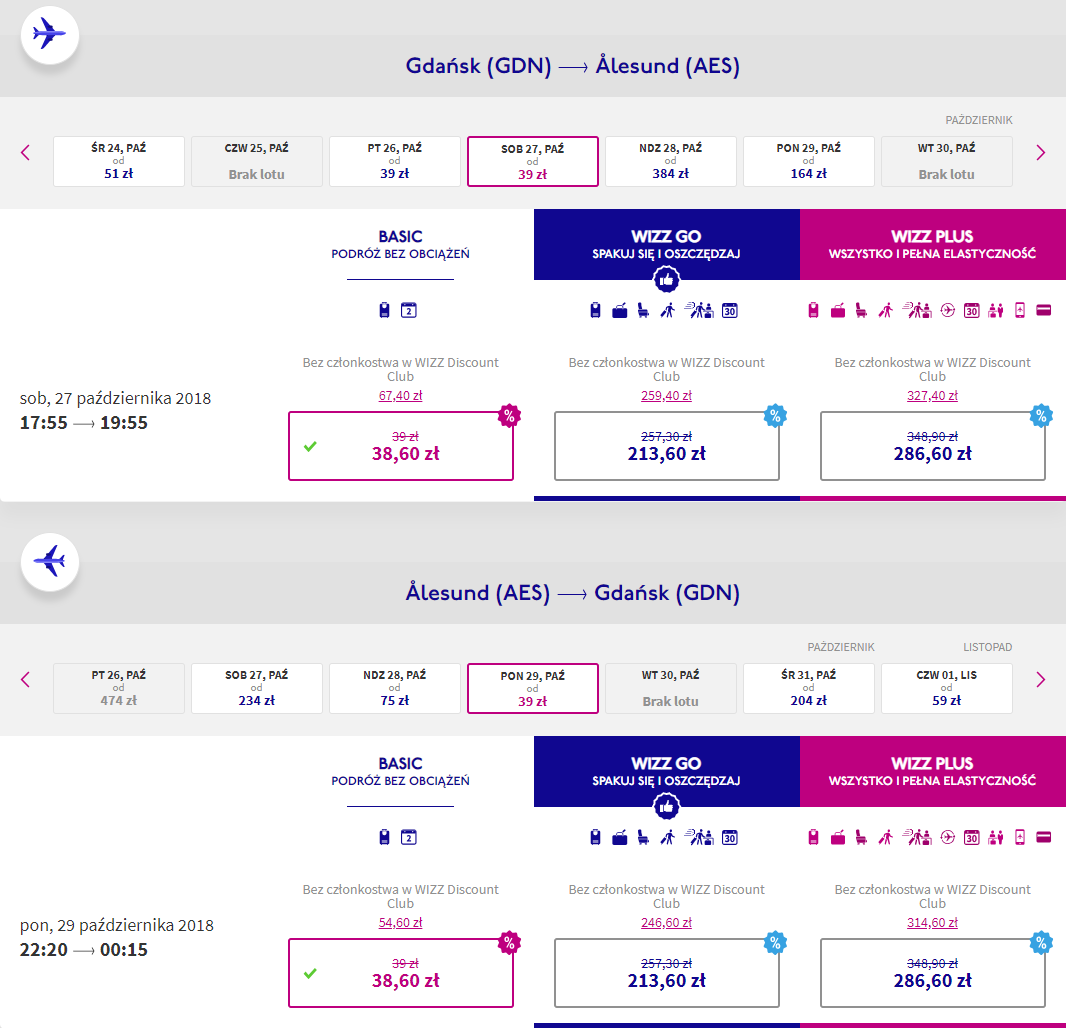
Task: Click the card icon under outbound WIZZ PLUS
Action: point(1044,311)
